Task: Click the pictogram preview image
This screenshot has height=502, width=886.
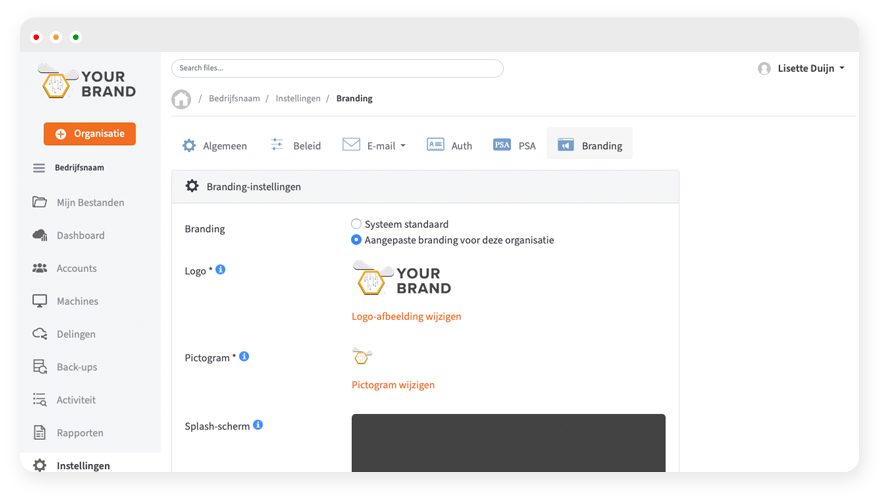Action: coord(362,356)
